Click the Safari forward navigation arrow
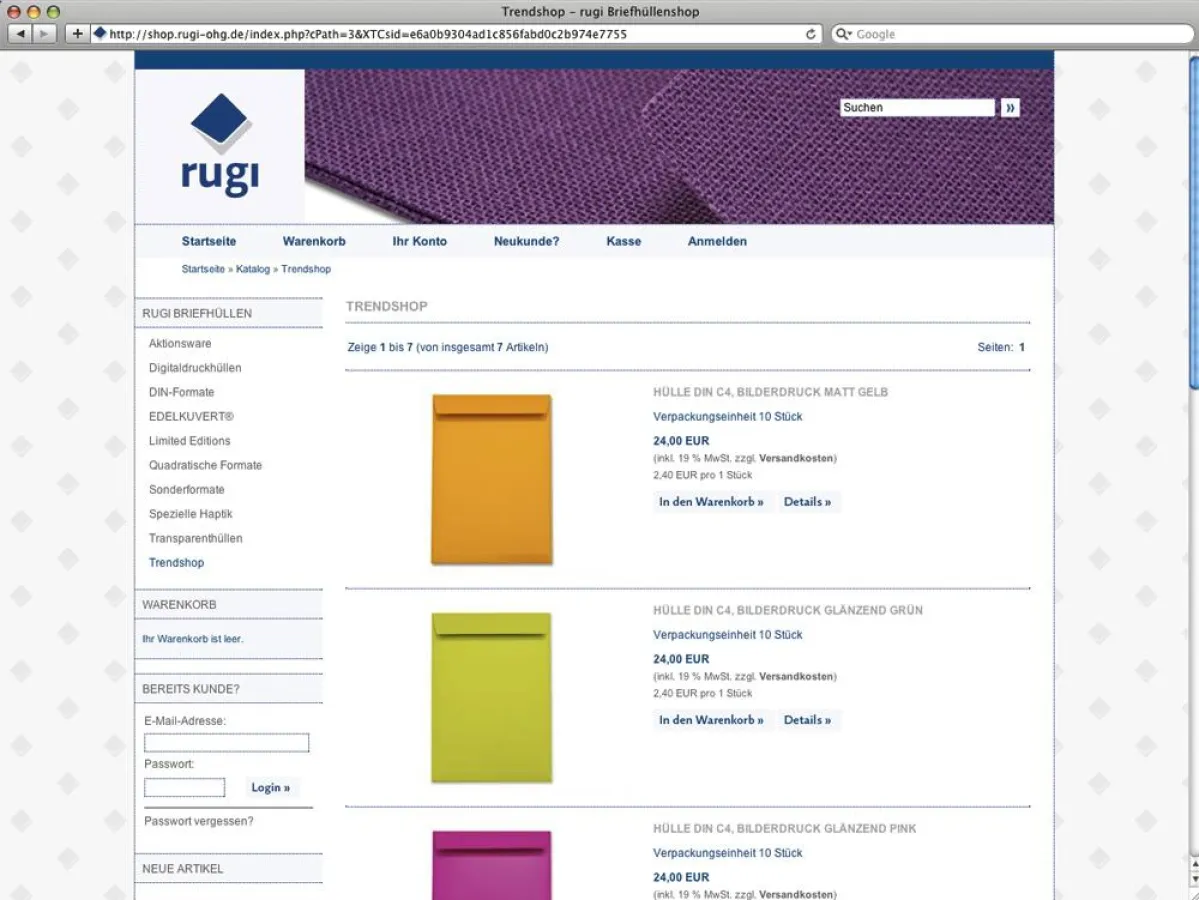1199x900 pixels. click(42, 33)
